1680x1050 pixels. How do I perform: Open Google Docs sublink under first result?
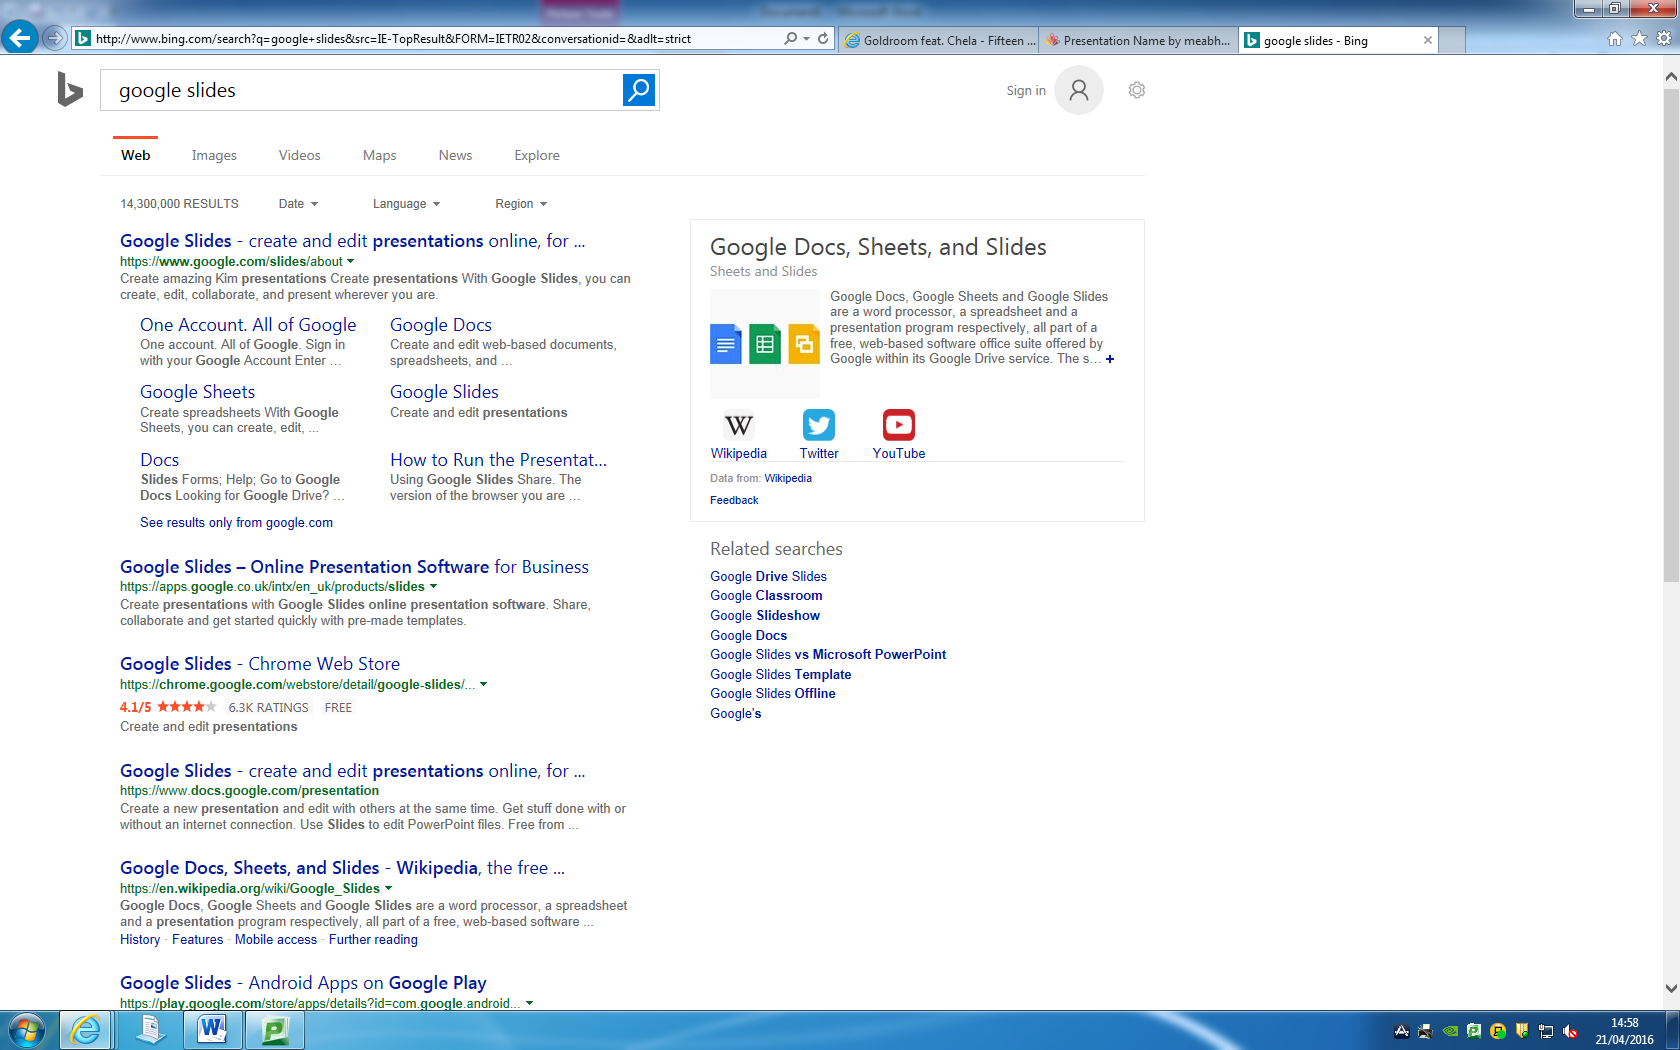click(x=441, y=325)
